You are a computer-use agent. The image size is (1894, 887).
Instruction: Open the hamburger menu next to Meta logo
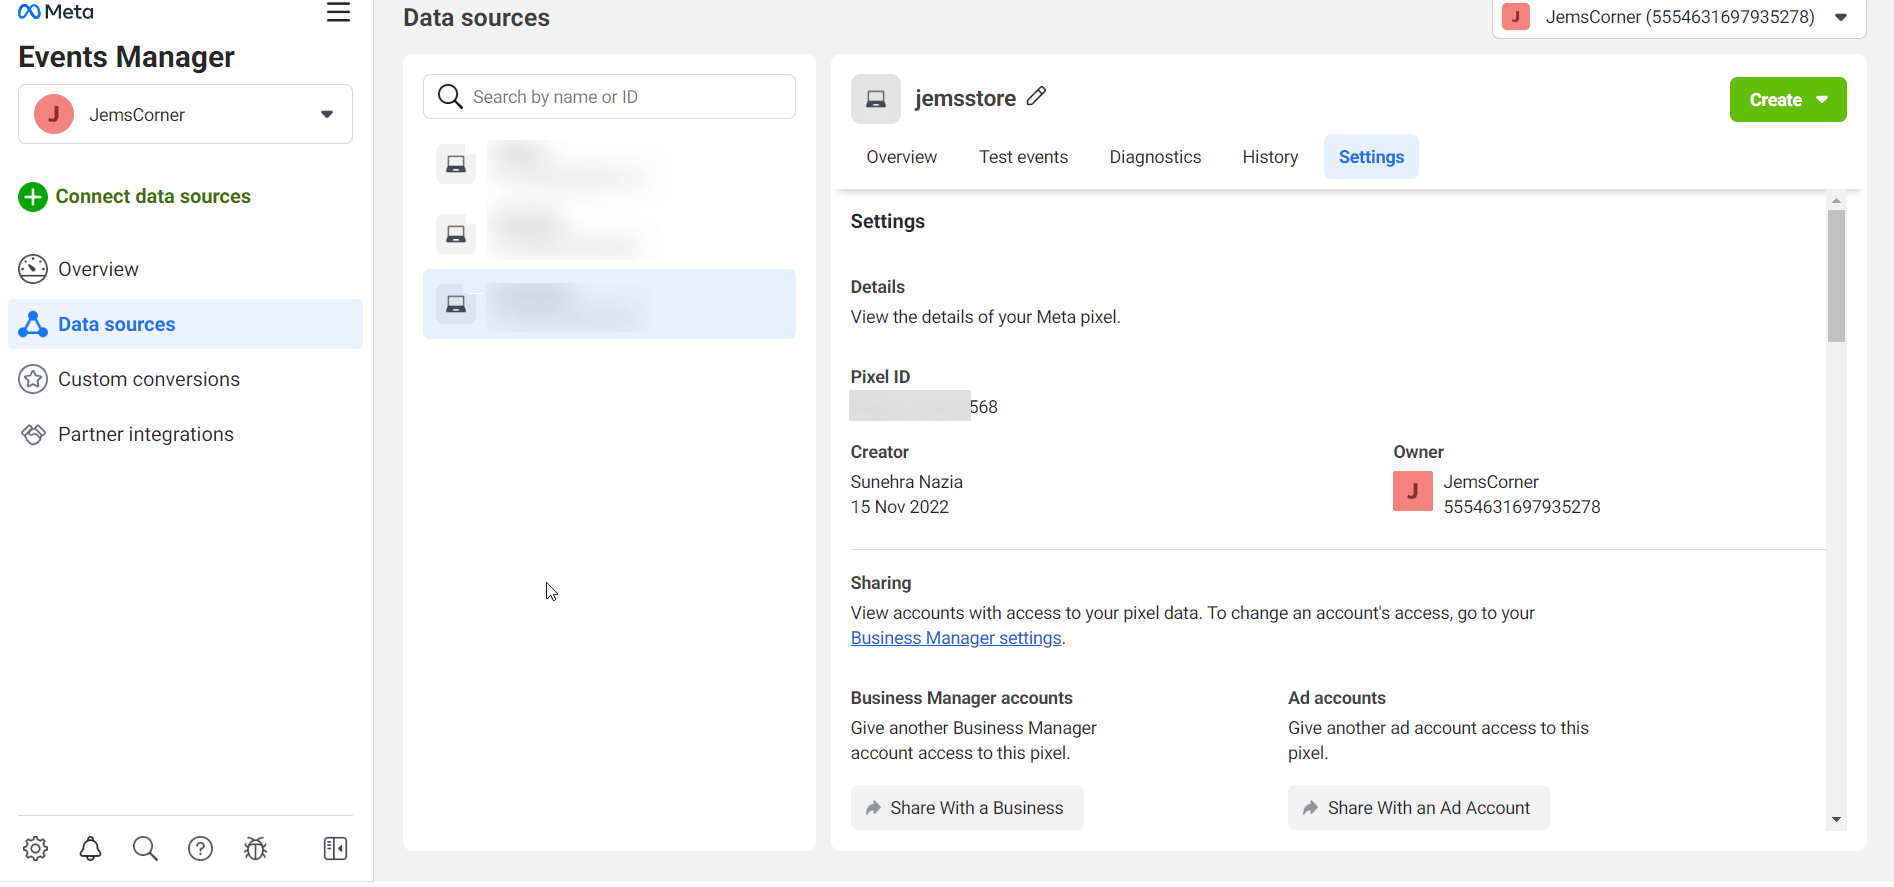click(x=338, y=12)
